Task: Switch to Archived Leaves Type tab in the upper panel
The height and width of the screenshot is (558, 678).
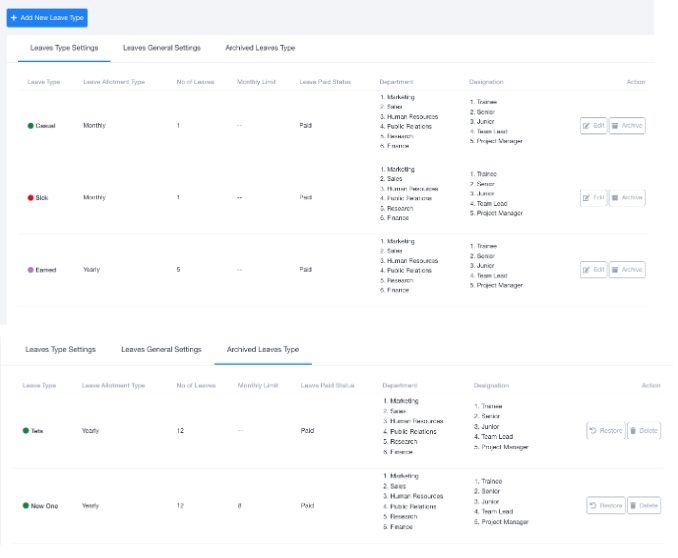Action: pos(260,48)
